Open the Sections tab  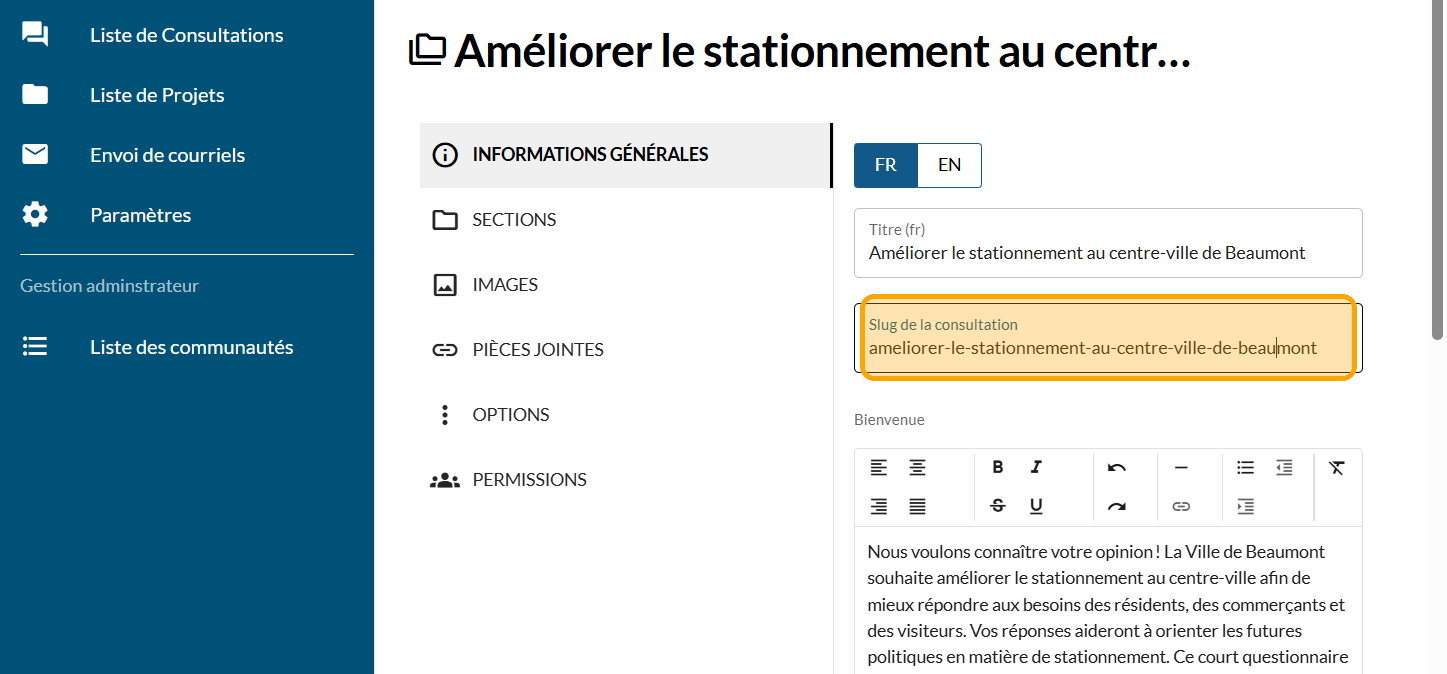pos(514,220)
